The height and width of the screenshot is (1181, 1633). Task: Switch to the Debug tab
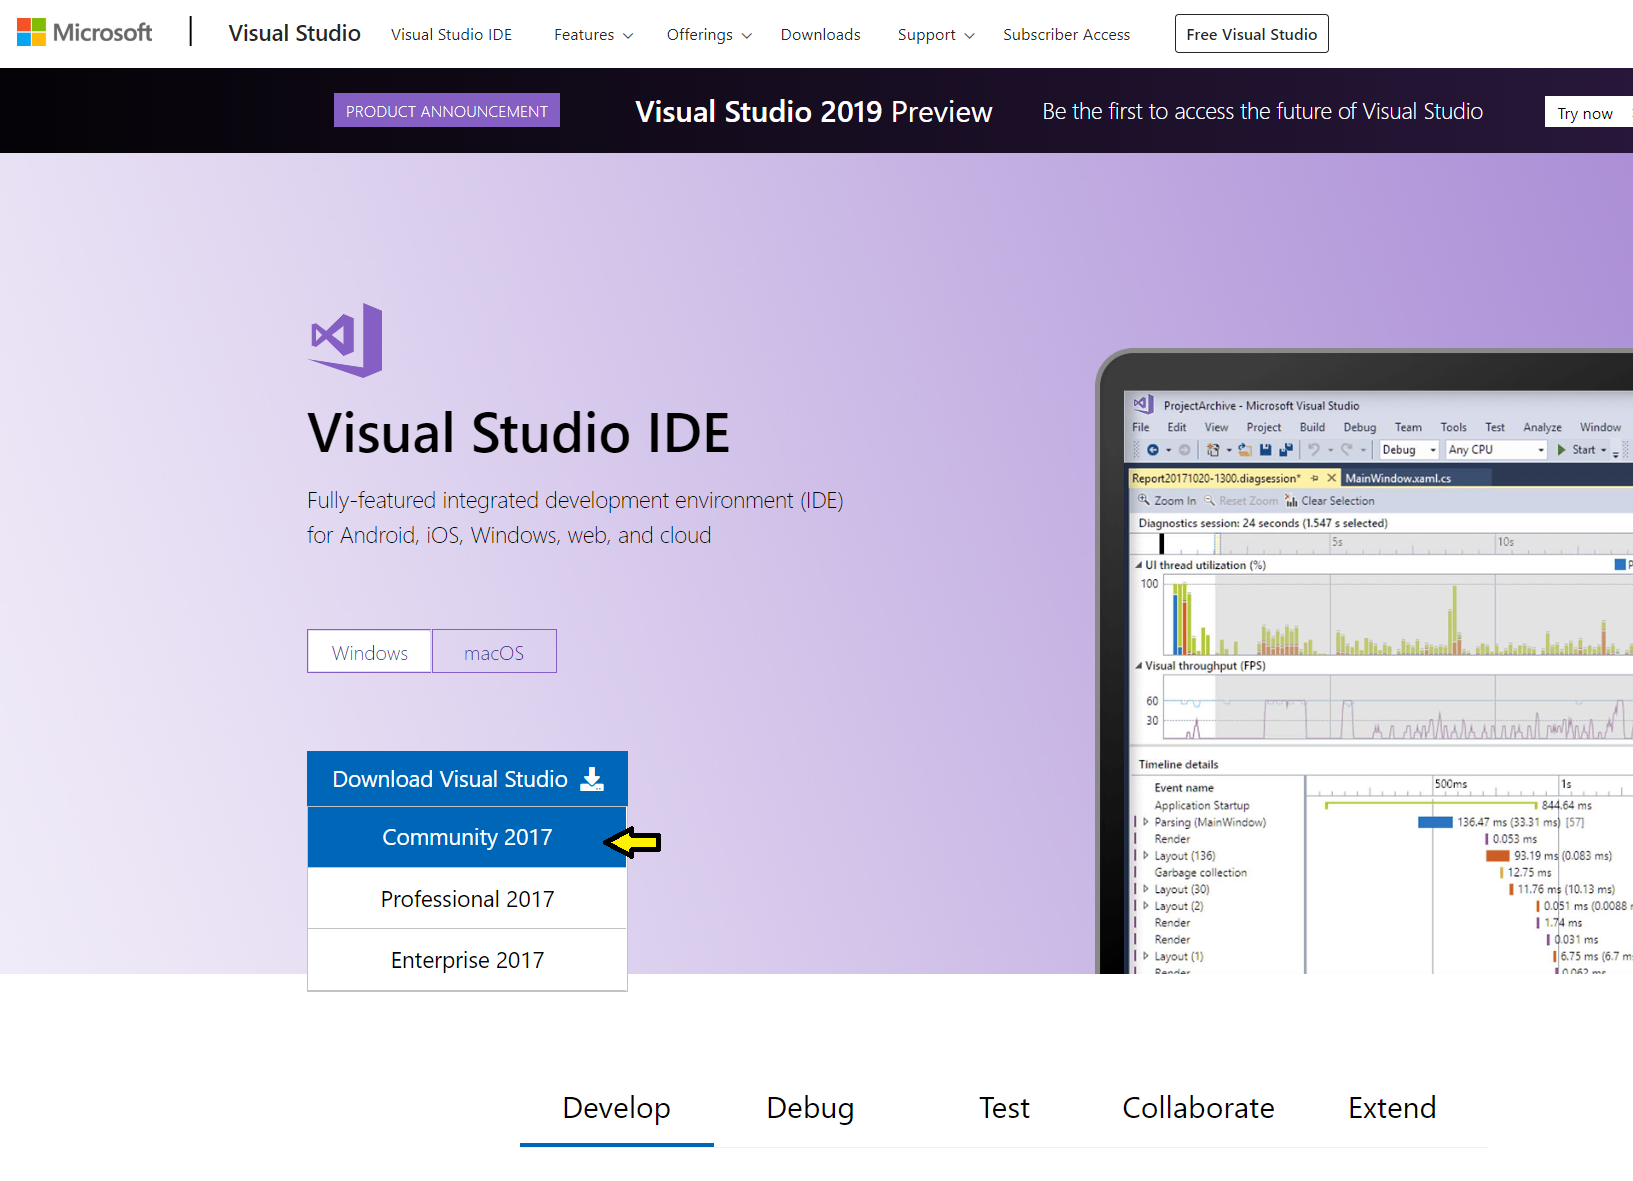(810, 1108)
